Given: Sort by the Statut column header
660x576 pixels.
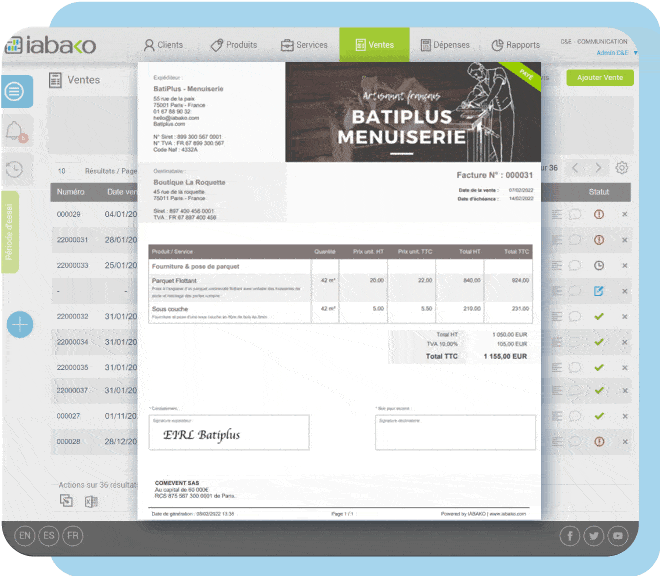Looking at the screenshot, I should pyautogui.click(x=599, y=192).
